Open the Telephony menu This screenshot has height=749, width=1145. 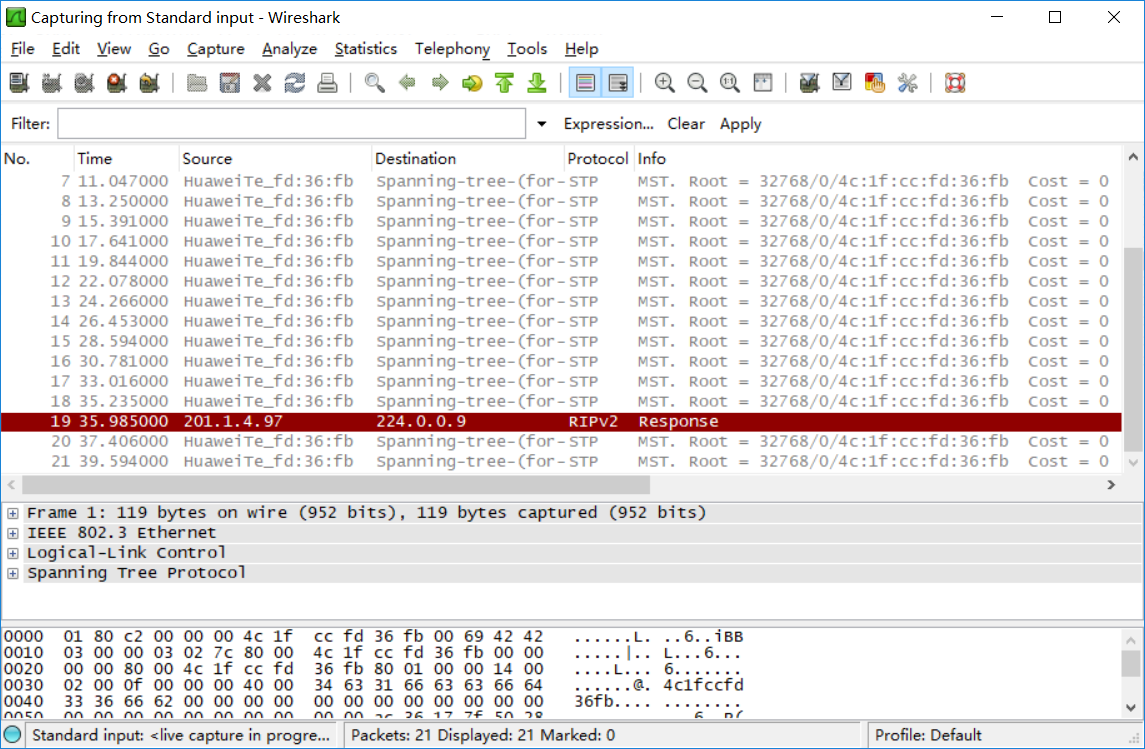click(452, 49)
